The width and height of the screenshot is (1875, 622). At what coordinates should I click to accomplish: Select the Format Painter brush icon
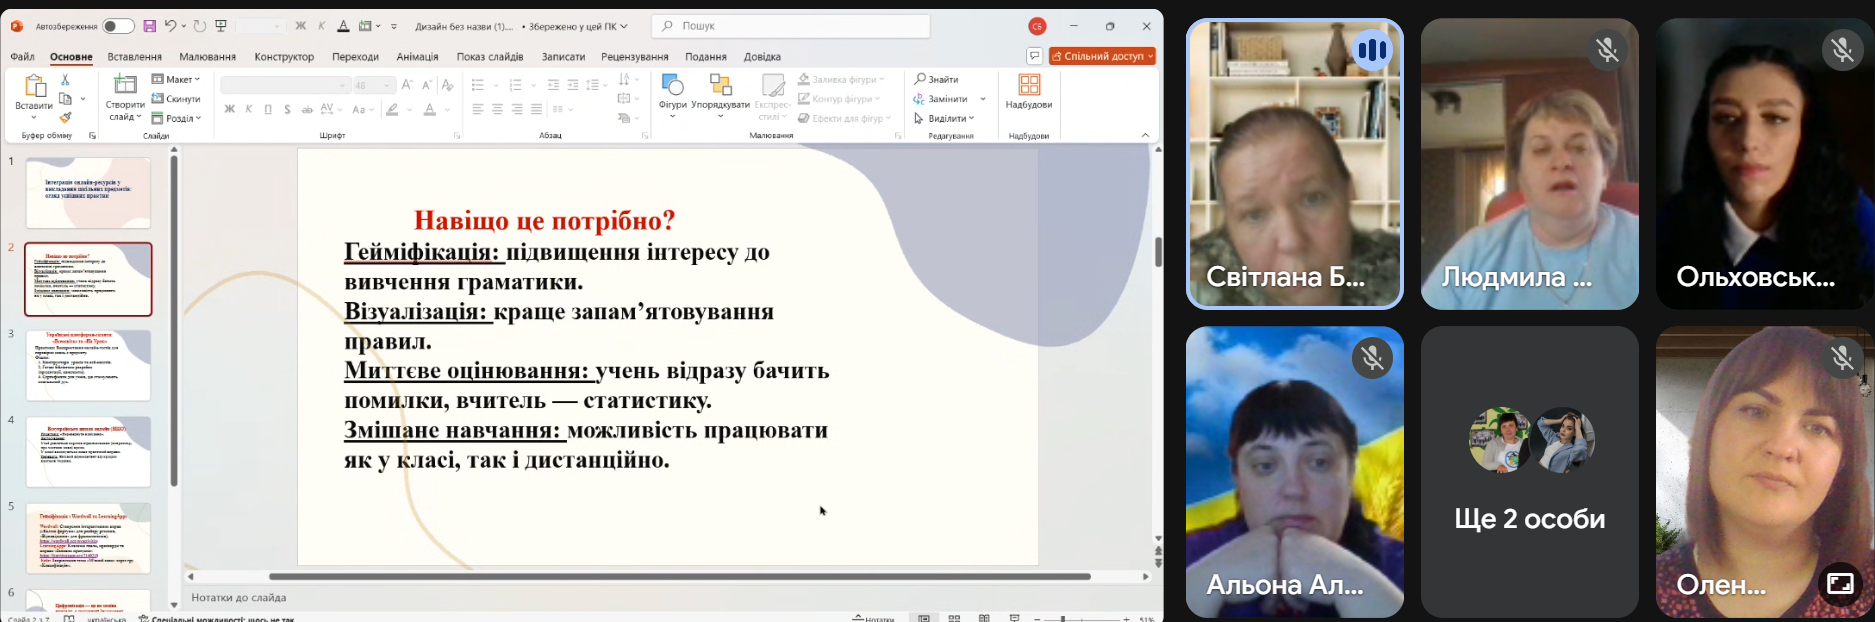(66, 118)
